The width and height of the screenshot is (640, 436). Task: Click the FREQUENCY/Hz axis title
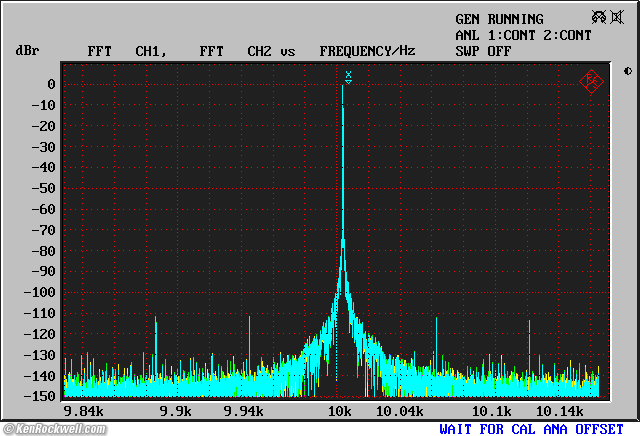coord(367,50)
